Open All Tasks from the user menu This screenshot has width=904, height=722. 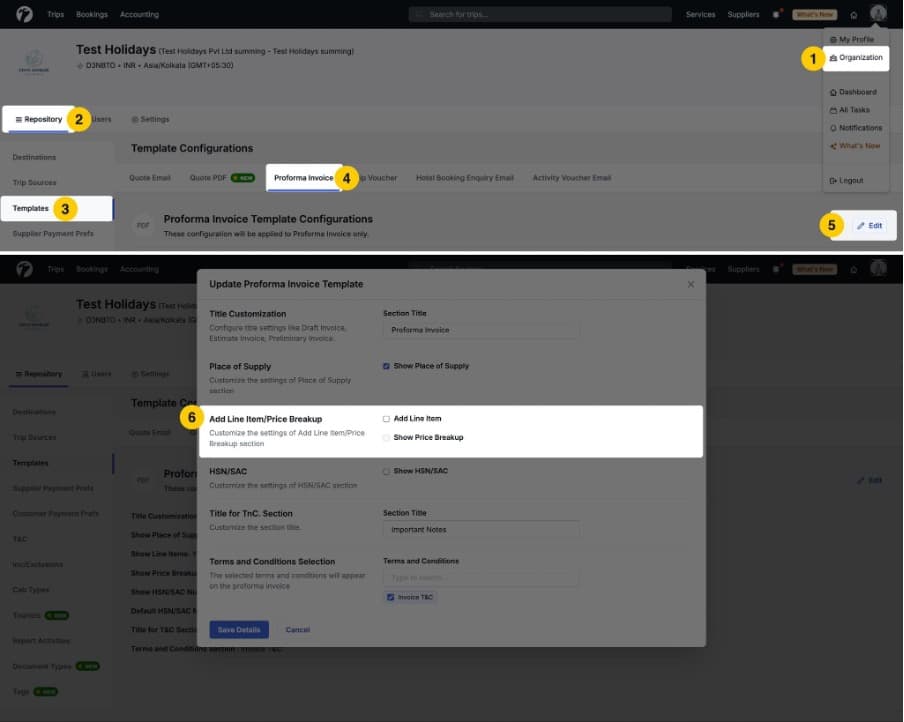(x=849, y=110)
